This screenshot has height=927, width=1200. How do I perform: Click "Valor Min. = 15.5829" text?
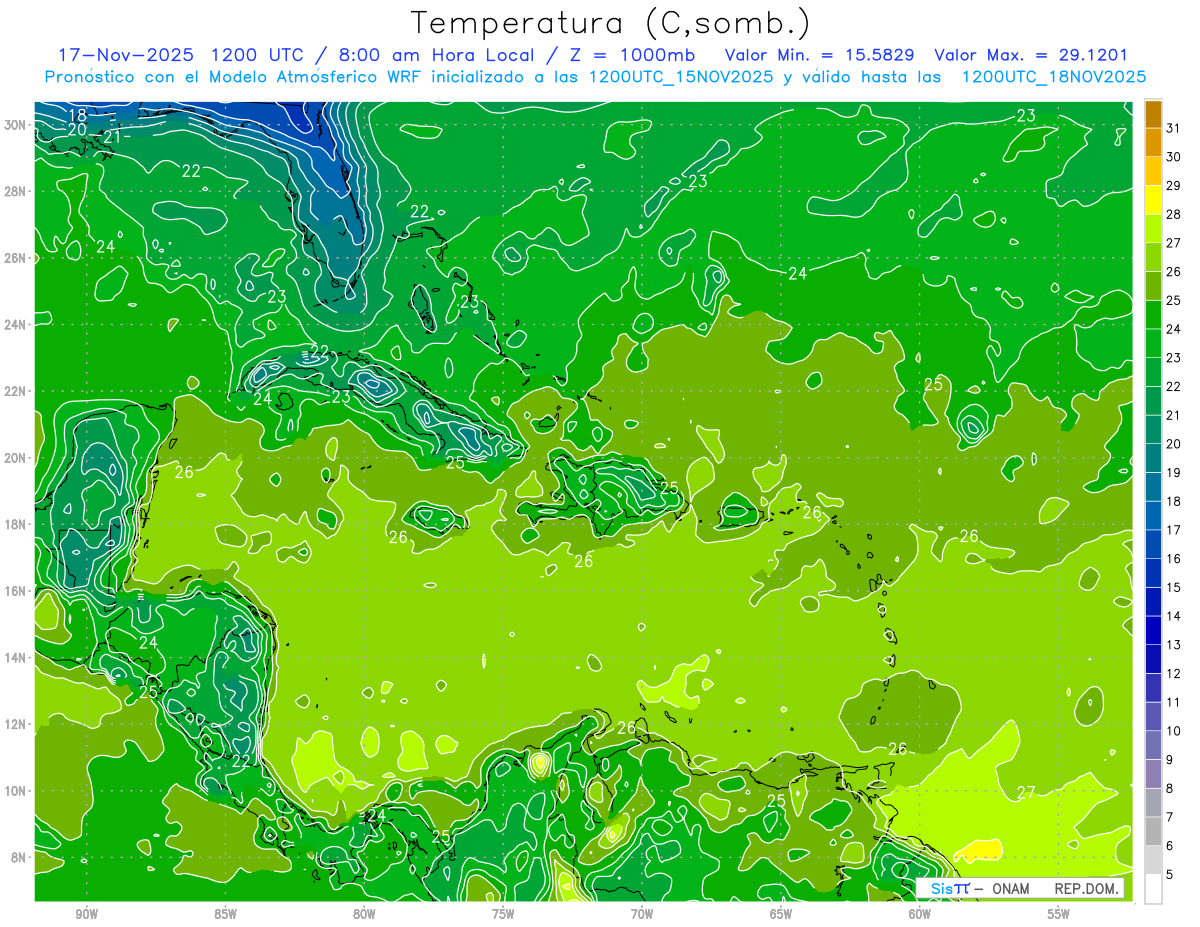pyautogui.click(x=821, y=55)
